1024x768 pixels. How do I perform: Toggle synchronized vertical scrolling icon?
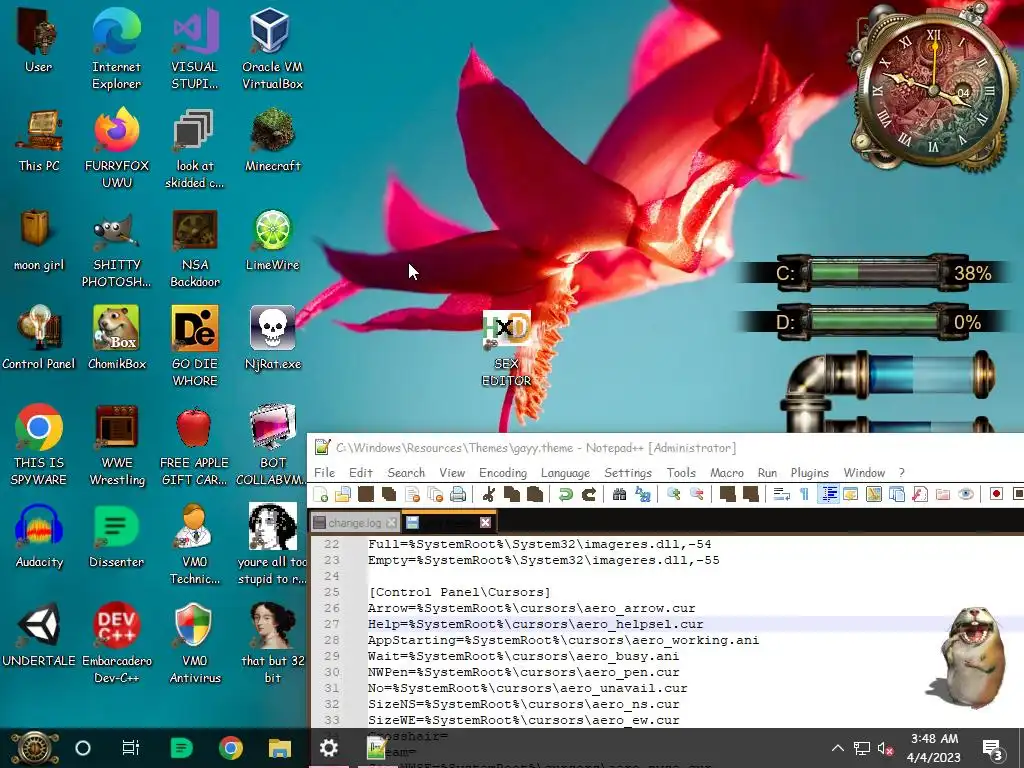(x=728, y=494)
